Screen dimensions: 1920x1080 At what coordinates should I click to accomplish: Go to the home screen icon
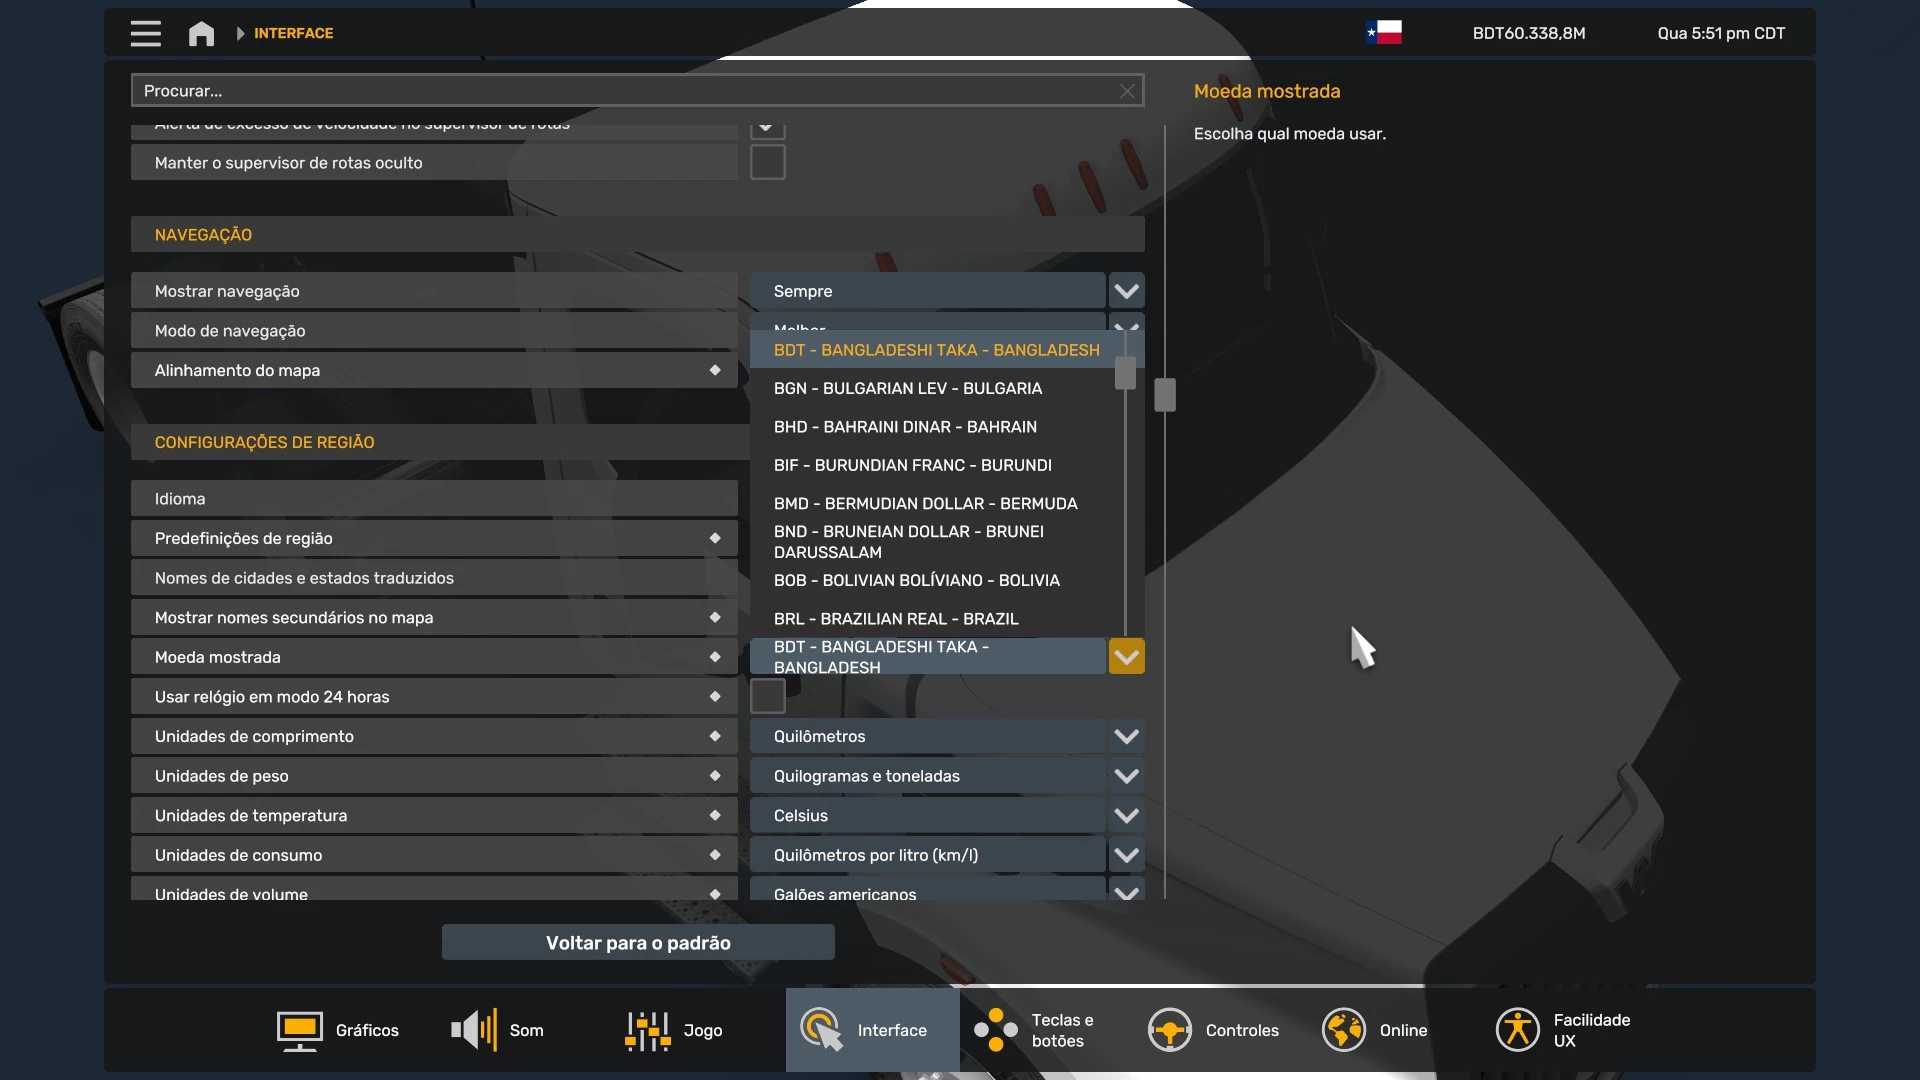point(201,34)
